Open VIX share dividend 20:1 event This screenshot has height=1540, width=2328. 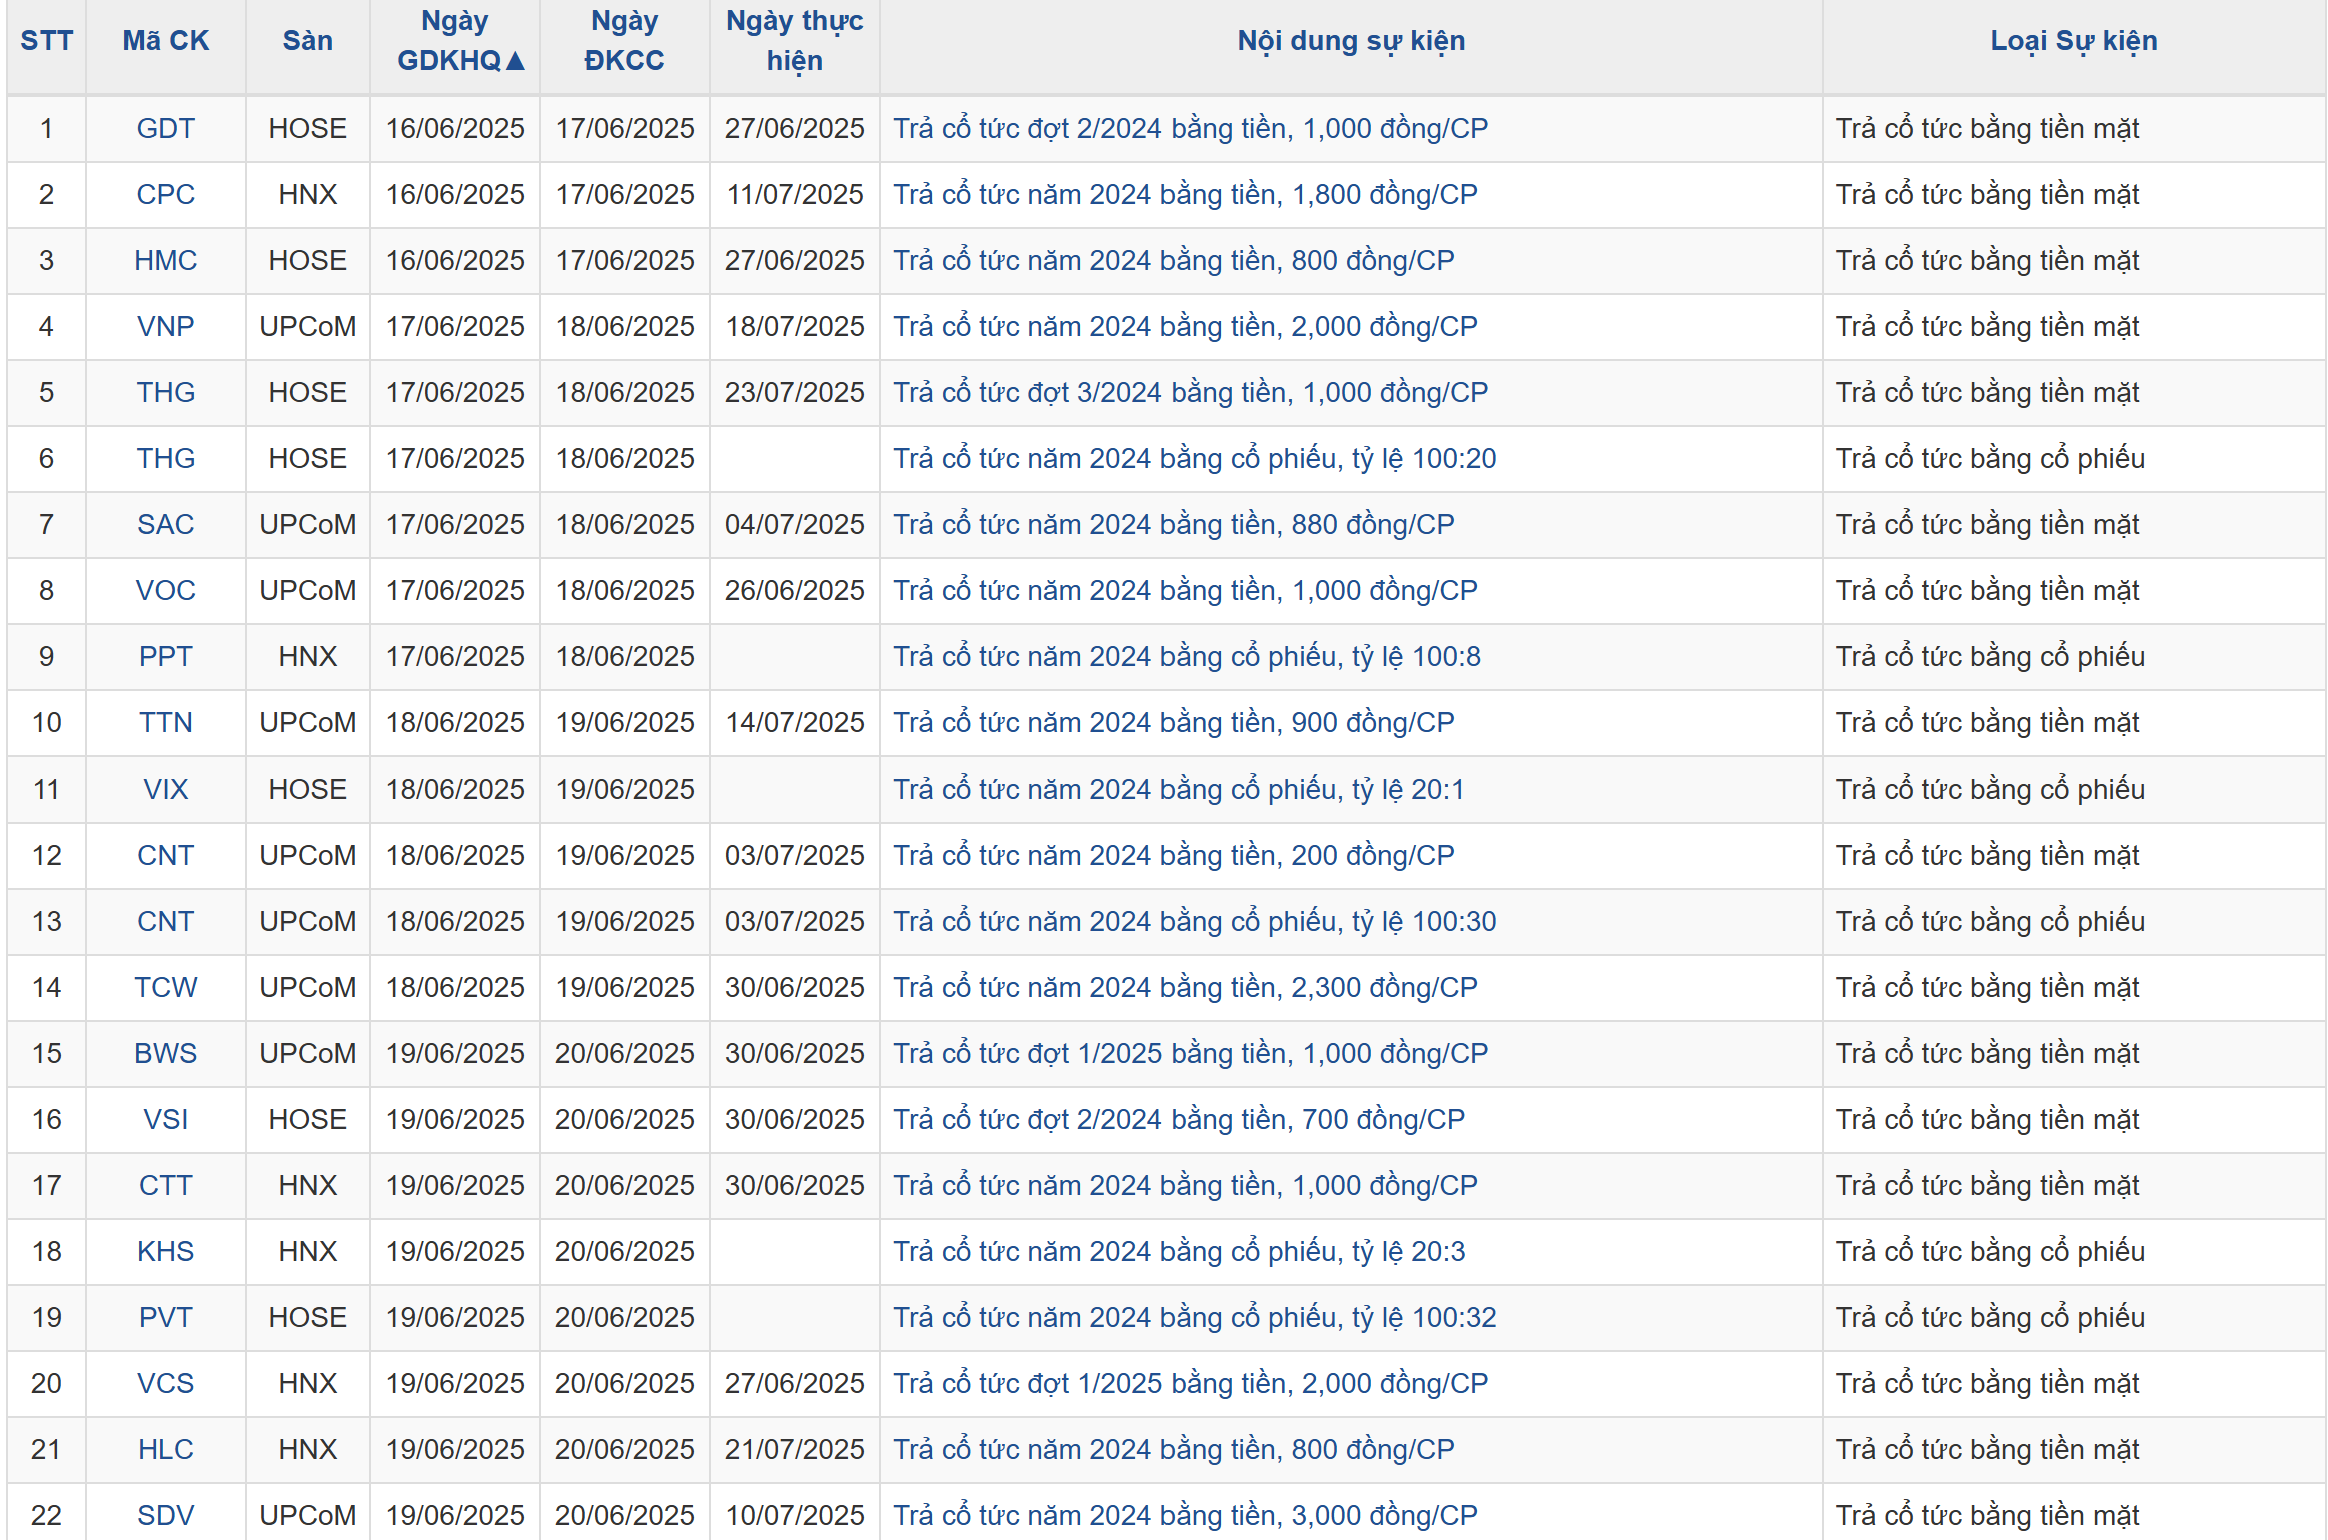(1178, 789)
